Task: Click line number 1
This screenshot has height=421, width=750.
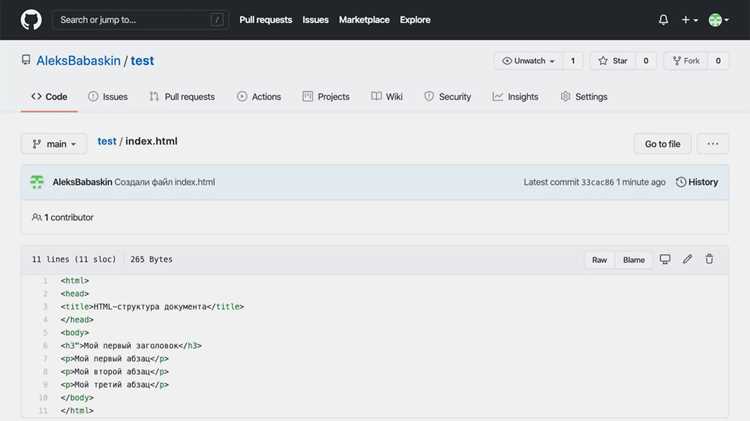Action: 45,280
